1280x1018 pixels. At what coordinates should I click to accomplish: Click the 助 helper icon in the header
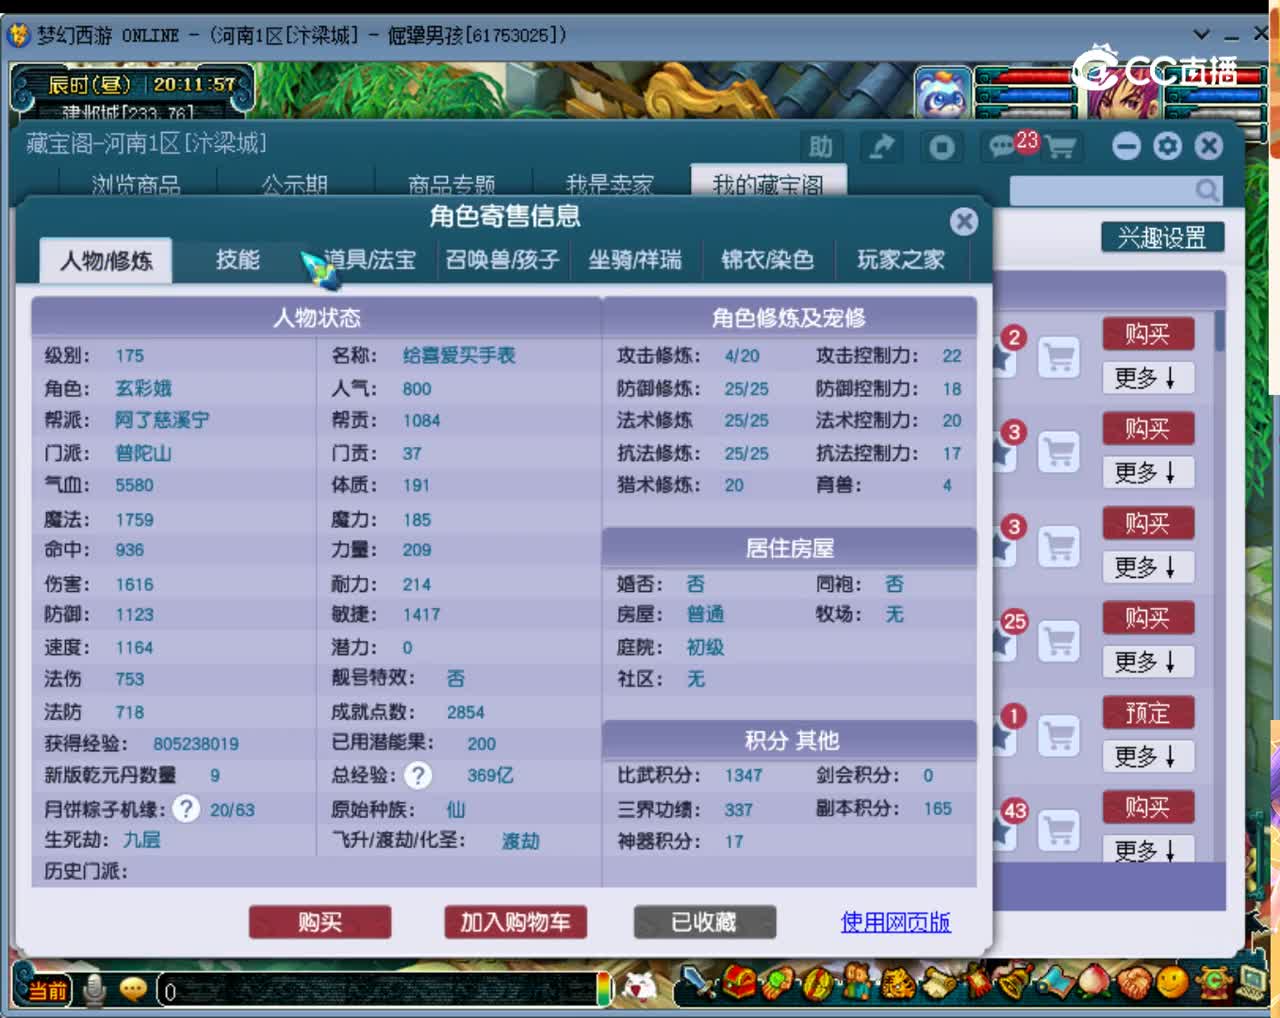(x=821, y=147)
